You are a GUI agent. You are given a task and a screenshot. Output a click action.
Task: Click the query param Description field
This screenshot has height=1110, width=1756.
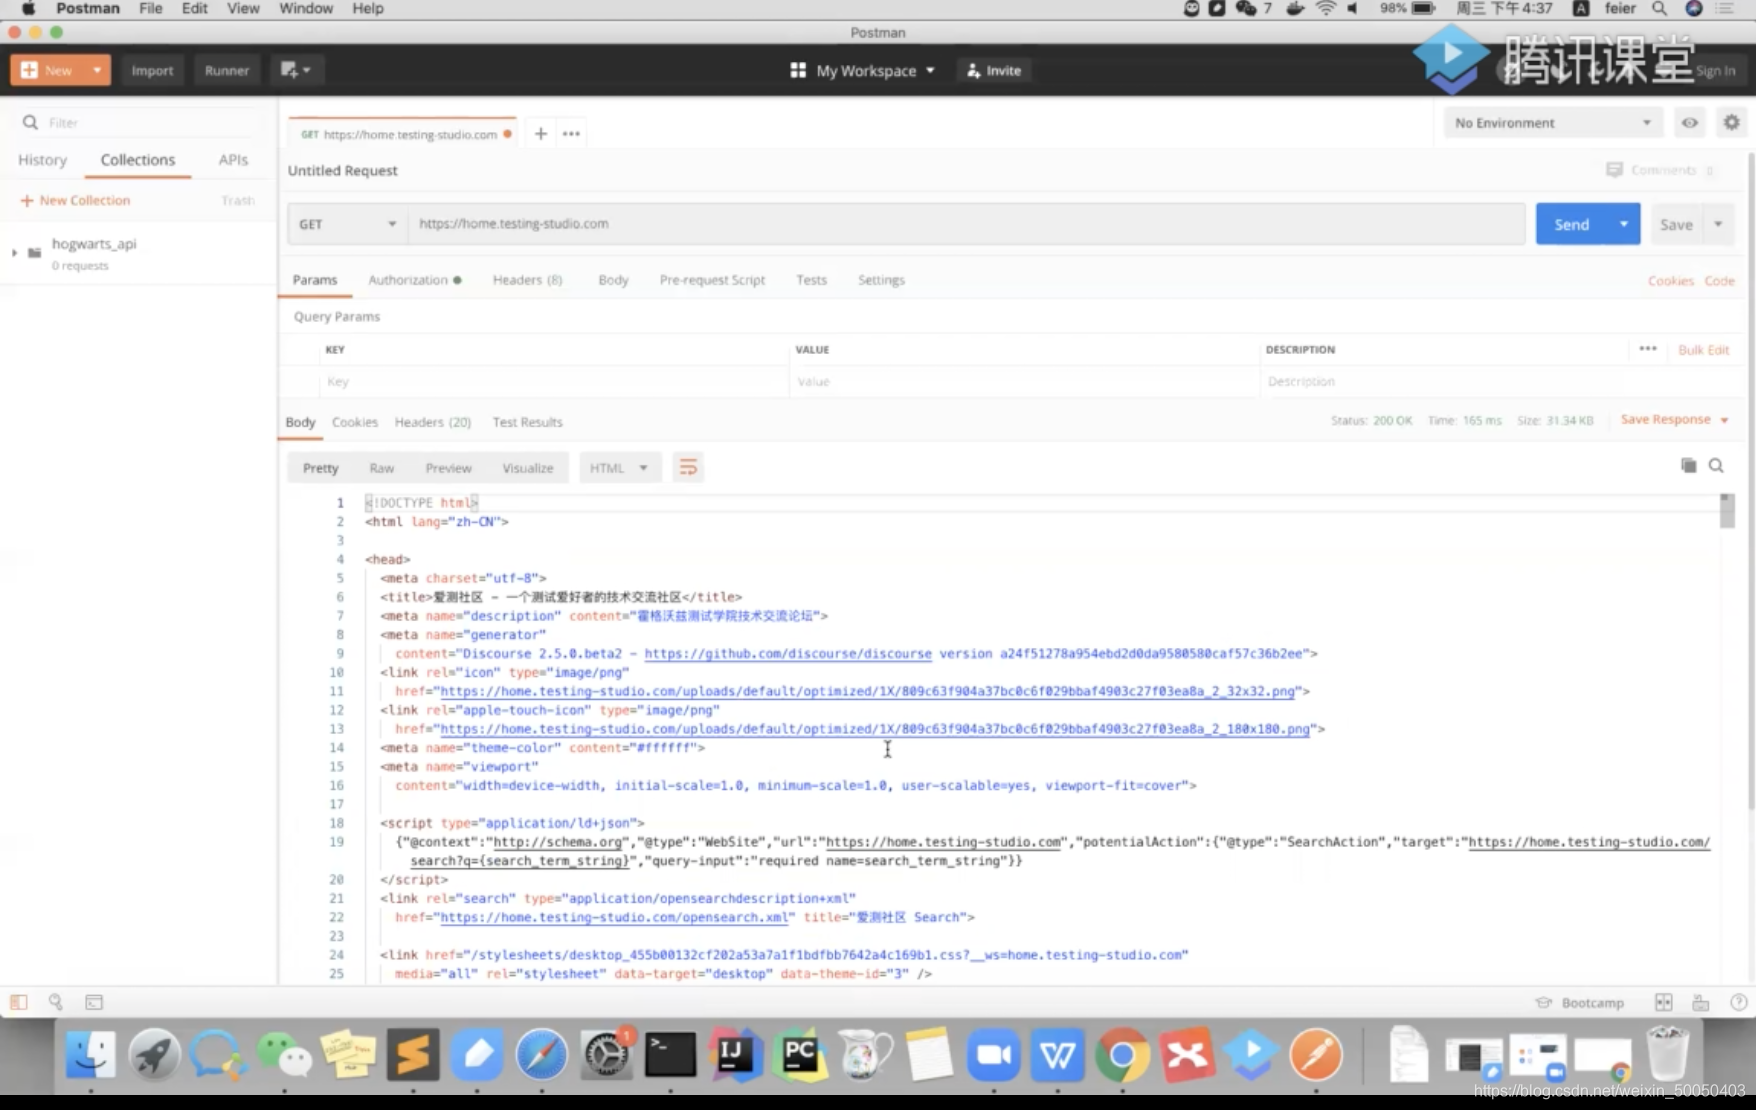point(1500,382)
